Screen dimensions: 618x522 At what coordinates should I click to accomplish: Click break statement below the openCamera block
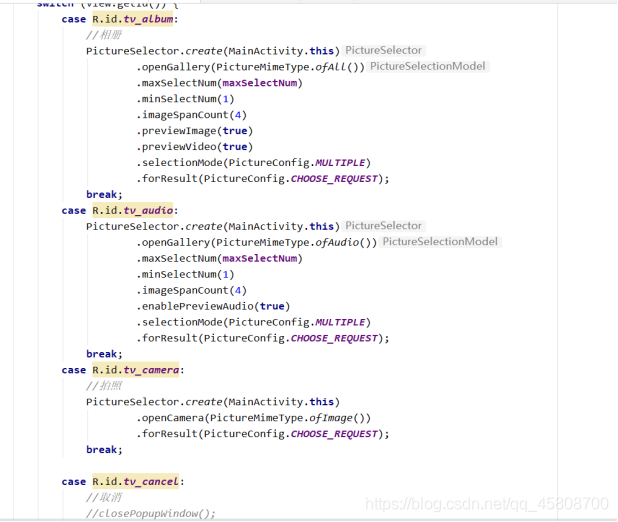pos(104,450)
